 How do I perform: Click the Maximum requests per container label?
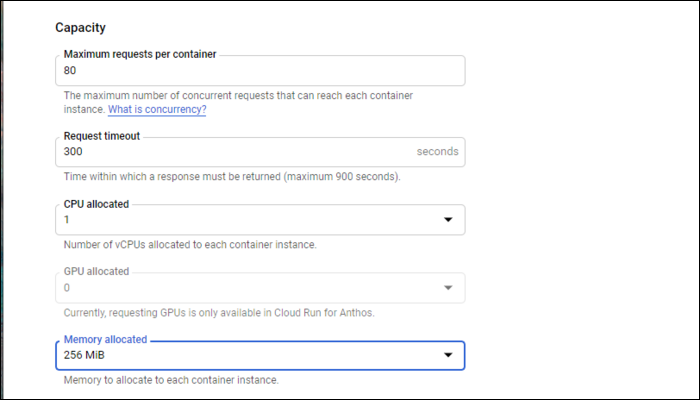[x=141, y=53]
